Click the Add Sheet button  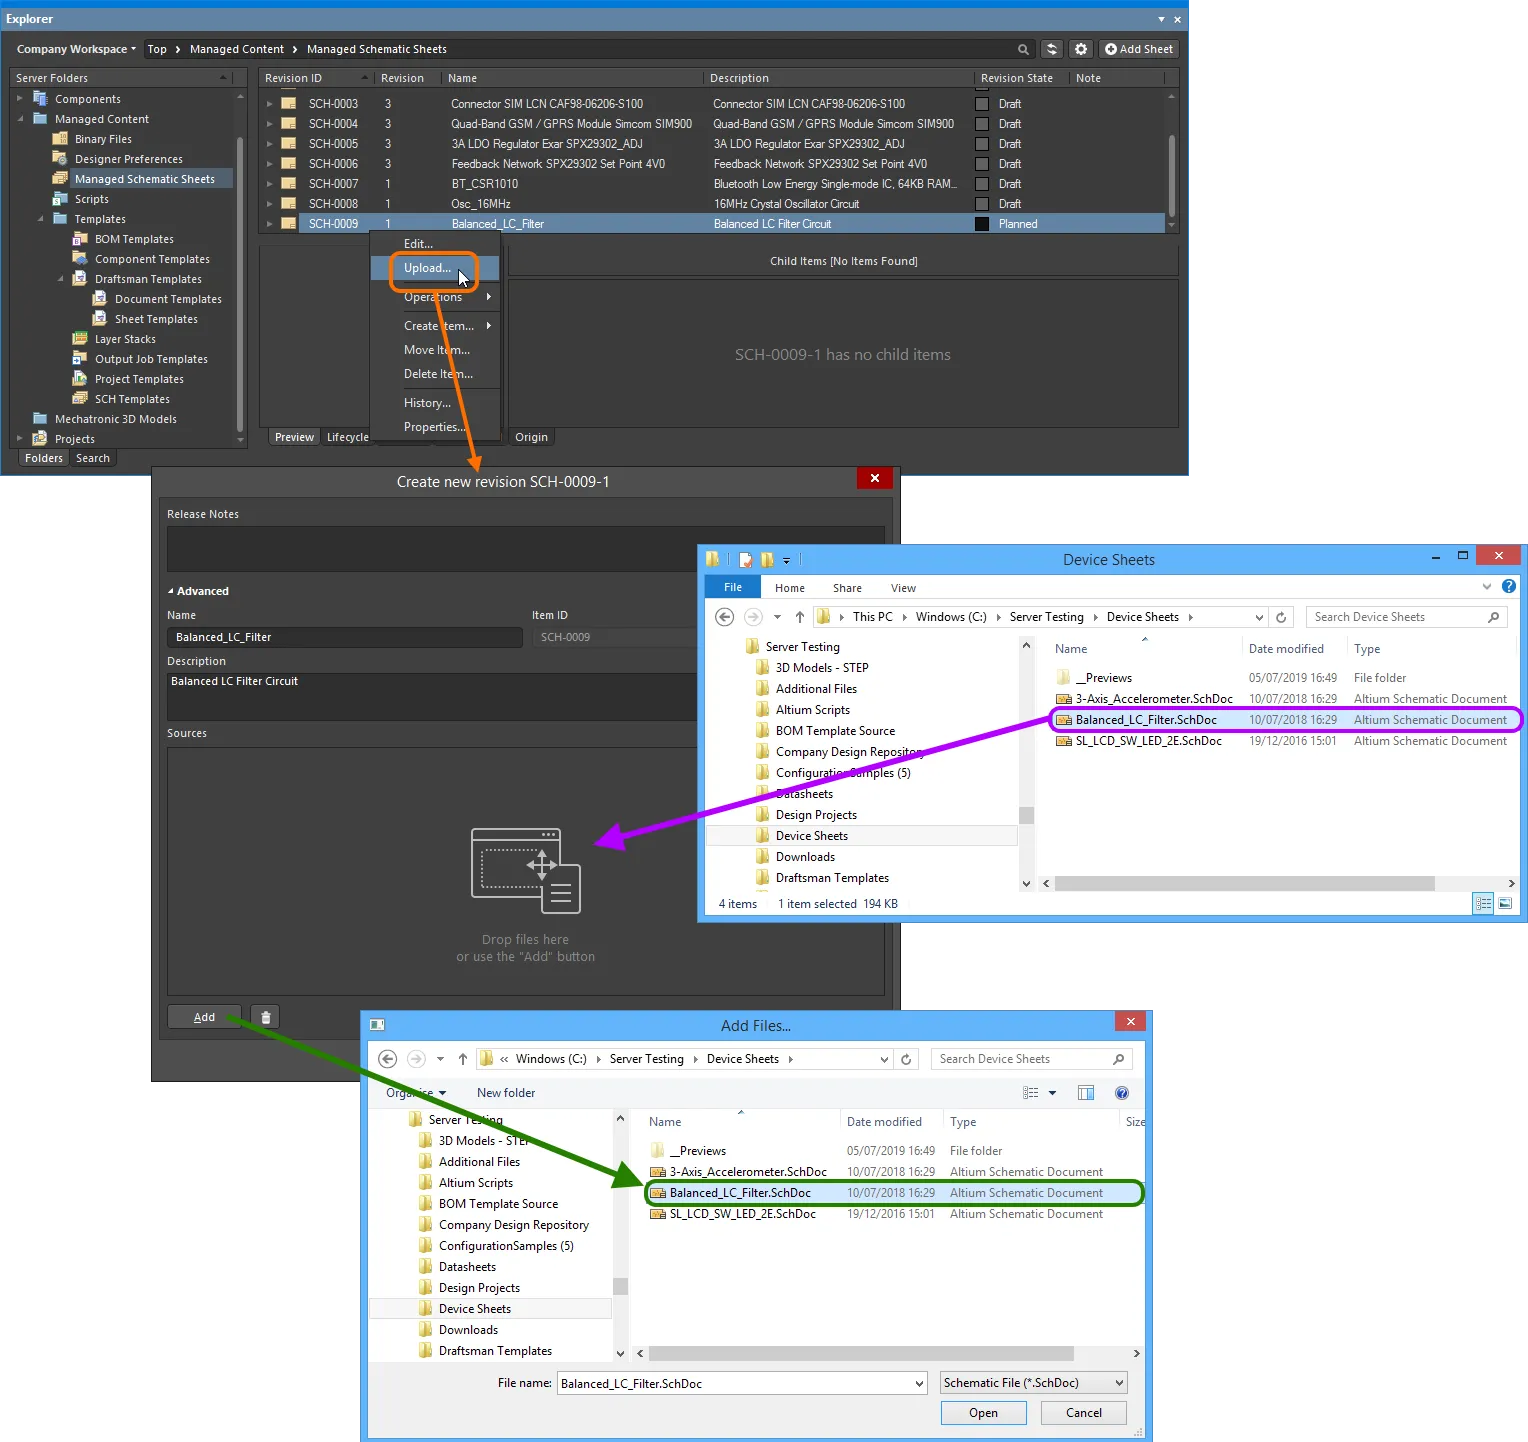pyautogui.click(x=1139, y=49)
